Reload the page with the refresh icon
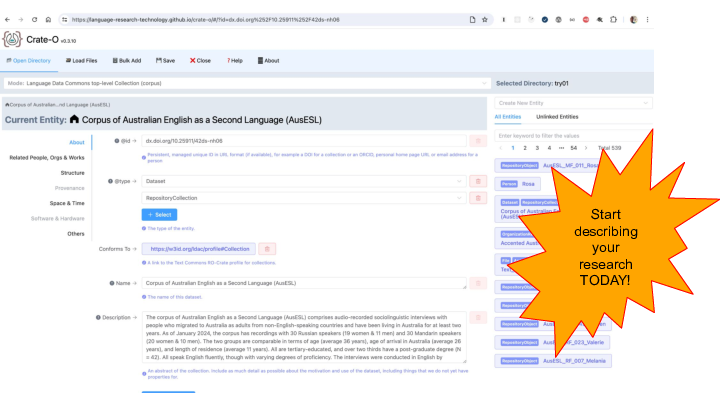The height and width of the screenshot is (405, 720). (x=34, y=20)
